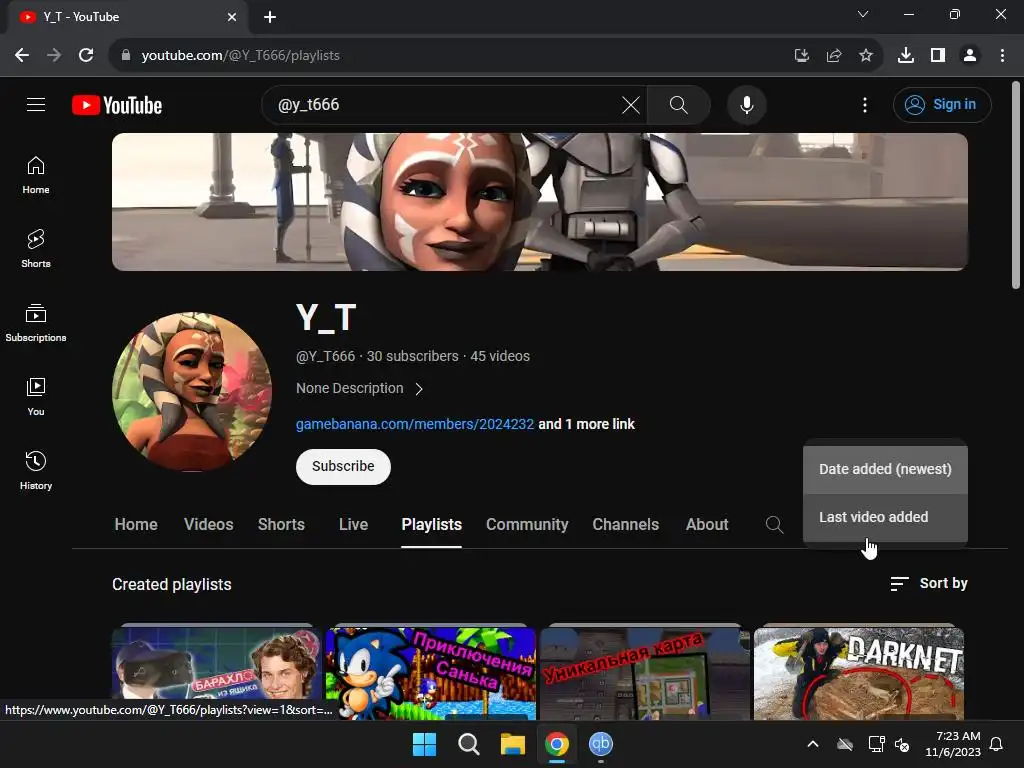1024x768 pixels.
Task: Switch to the Channels tab
Action: pyautogui.click(x=625, y=524)
